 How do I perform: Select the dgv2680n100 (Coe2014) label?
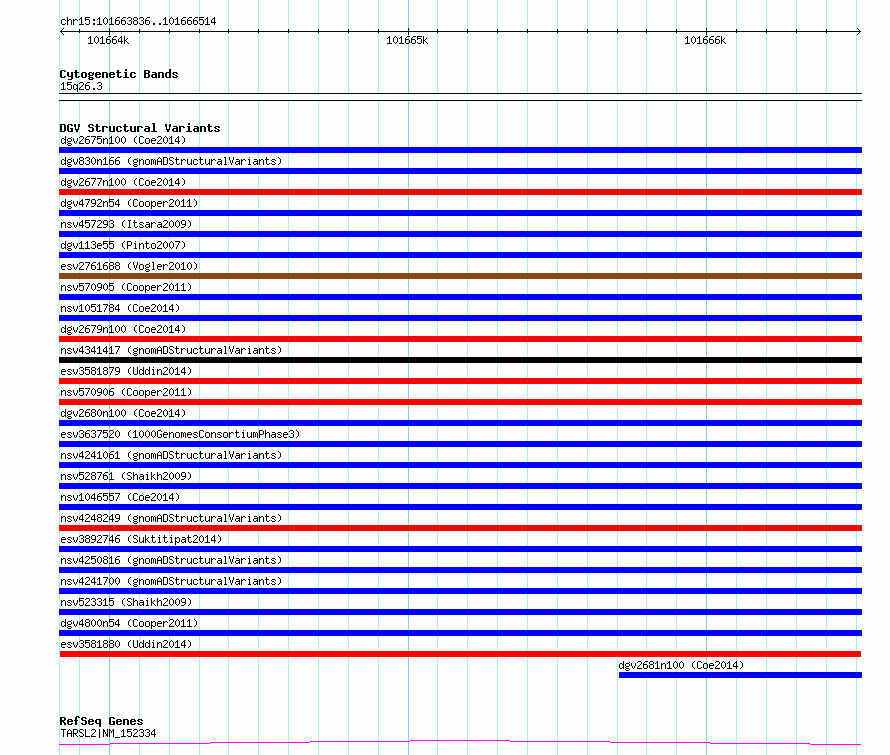tap(123, 413)
